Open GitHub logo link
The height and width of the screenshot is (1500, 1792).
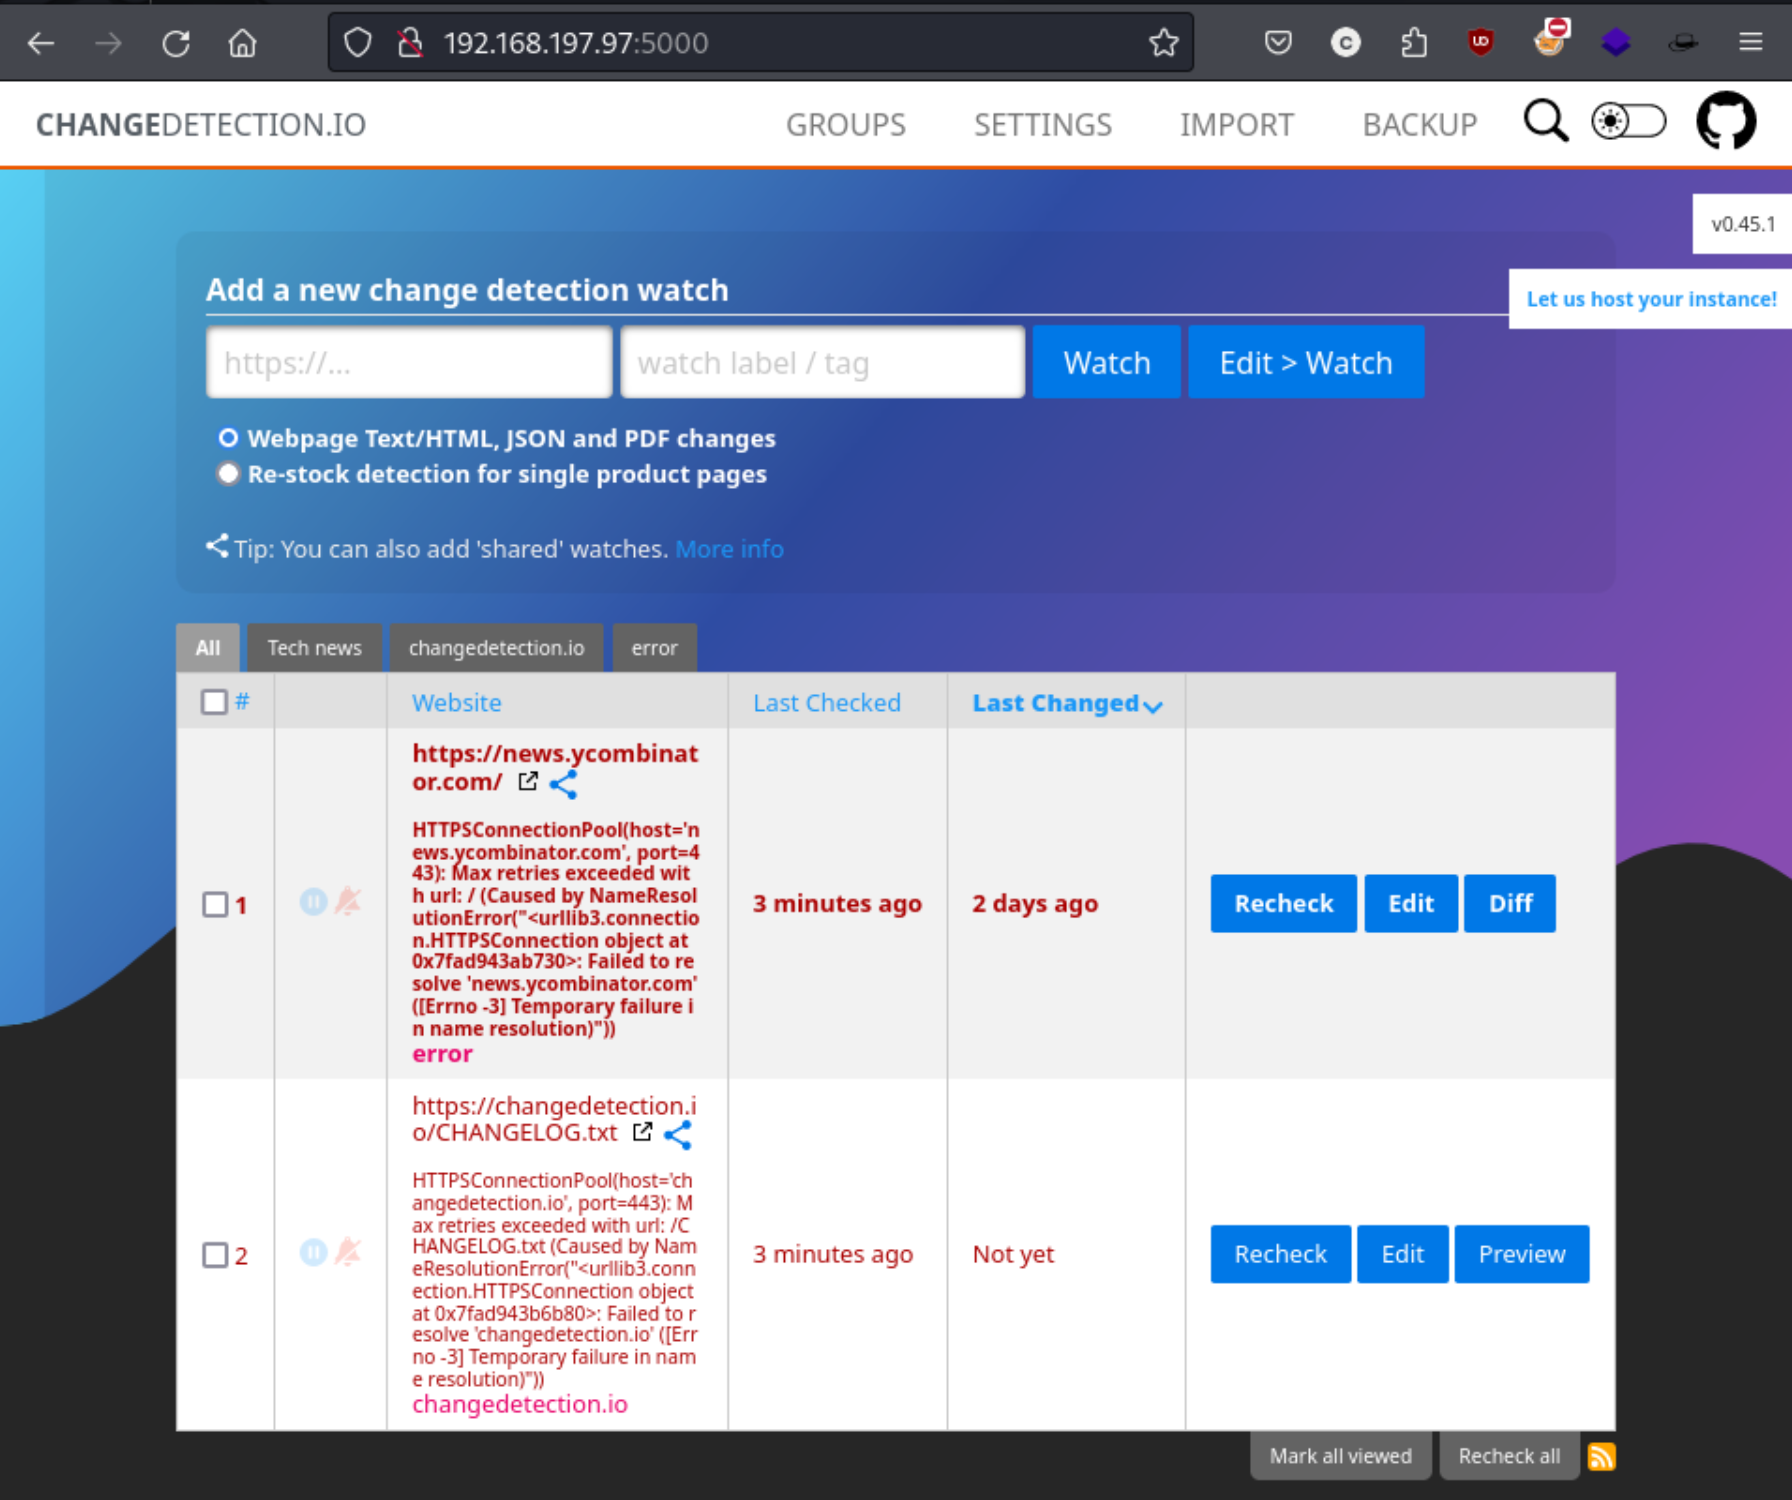coord(1726,121)
